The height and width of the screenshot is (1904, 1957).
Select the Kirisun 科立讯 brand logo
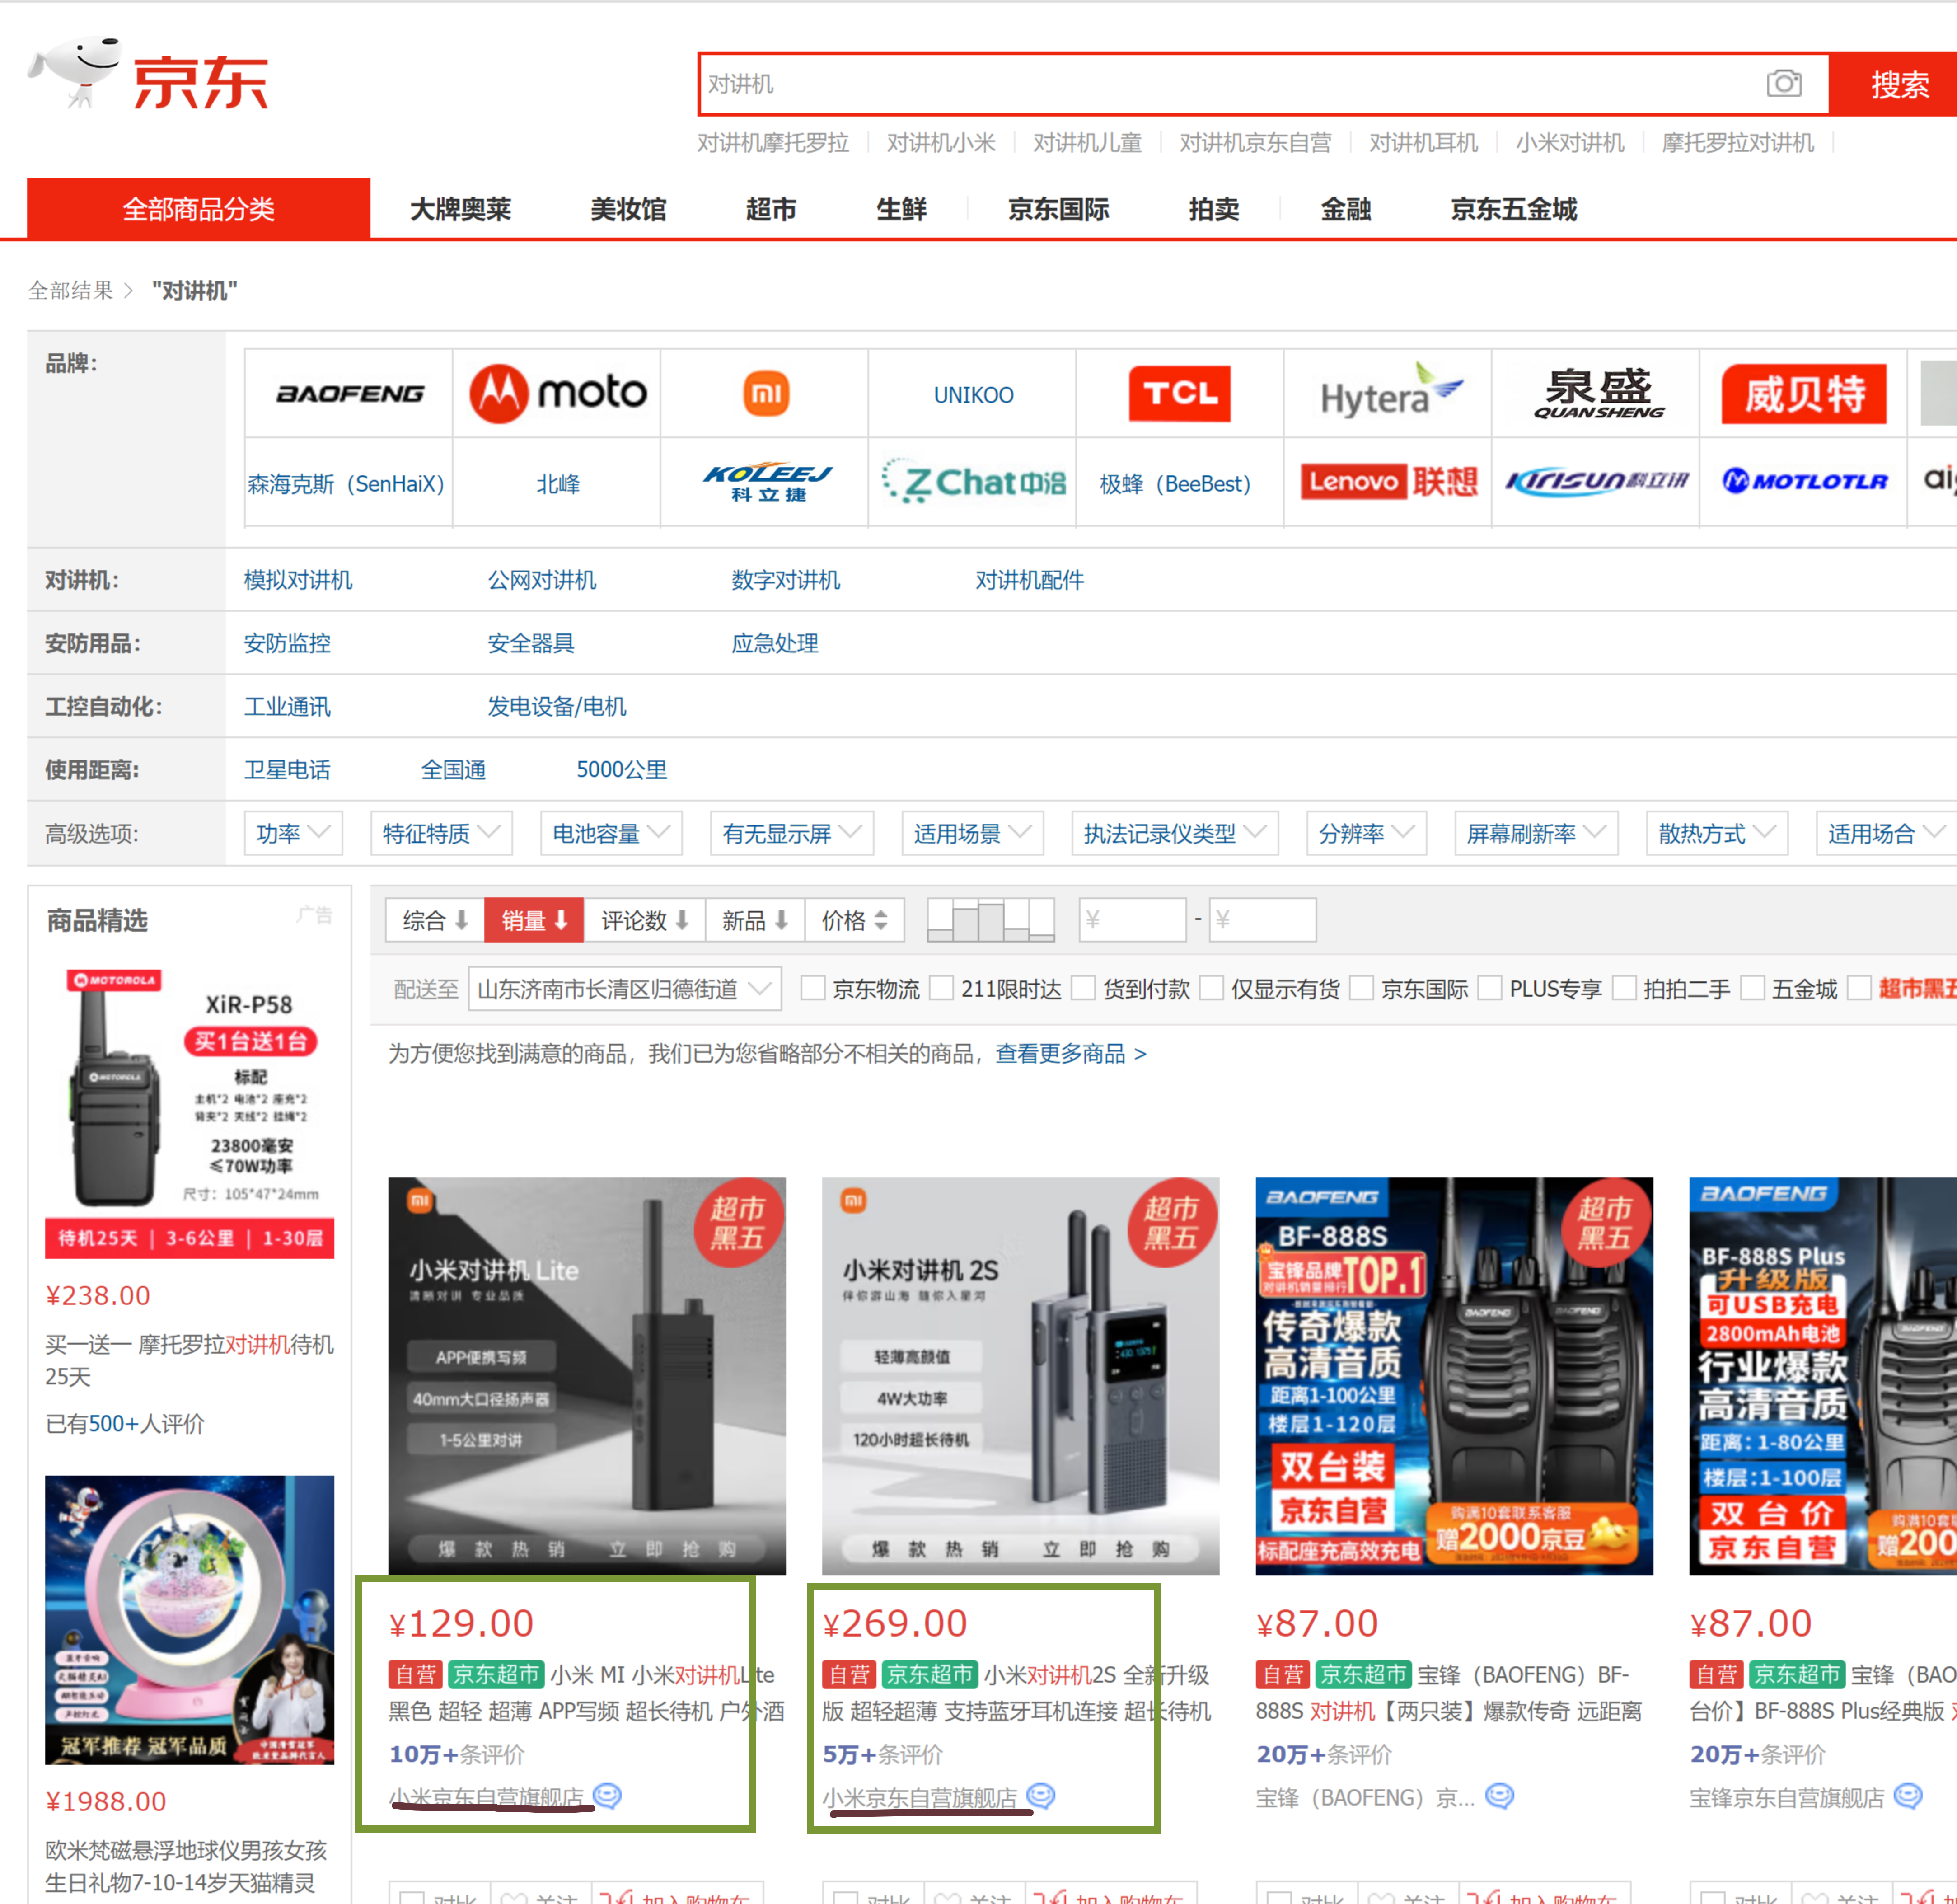pos(1596,482)
